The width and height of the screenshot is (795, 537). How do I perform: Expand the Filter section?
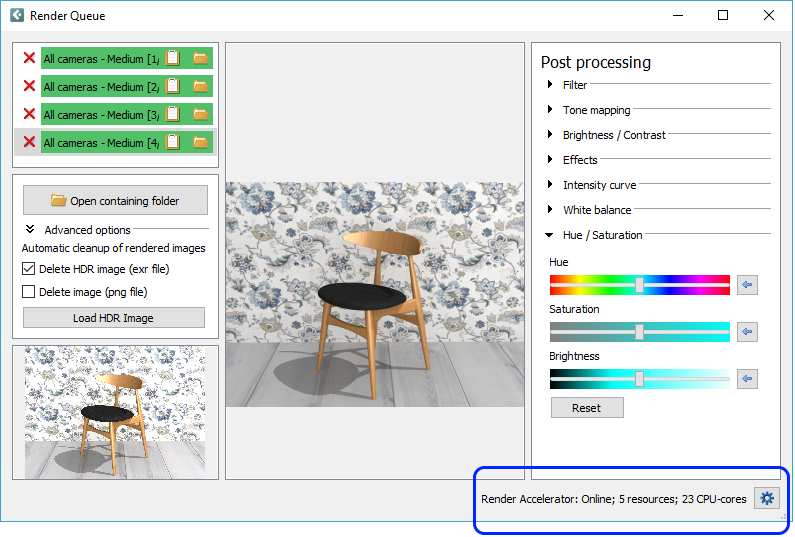click(x=550, y=84)
